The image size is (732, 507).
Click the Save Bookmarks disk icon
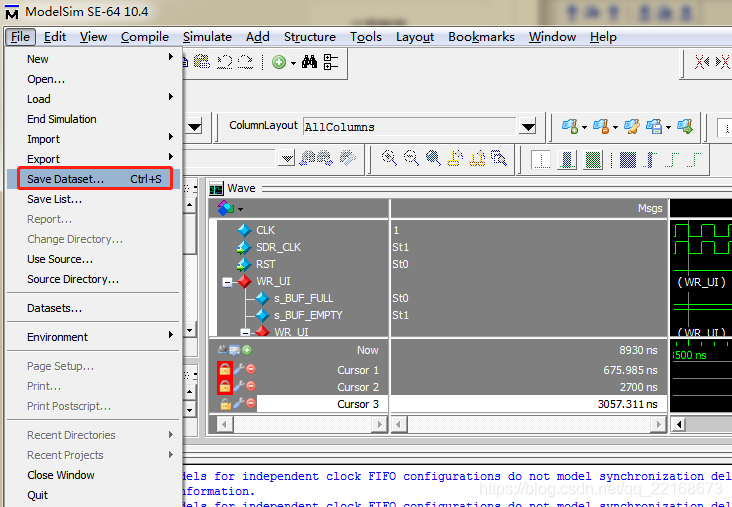click(x=654, y=126)
